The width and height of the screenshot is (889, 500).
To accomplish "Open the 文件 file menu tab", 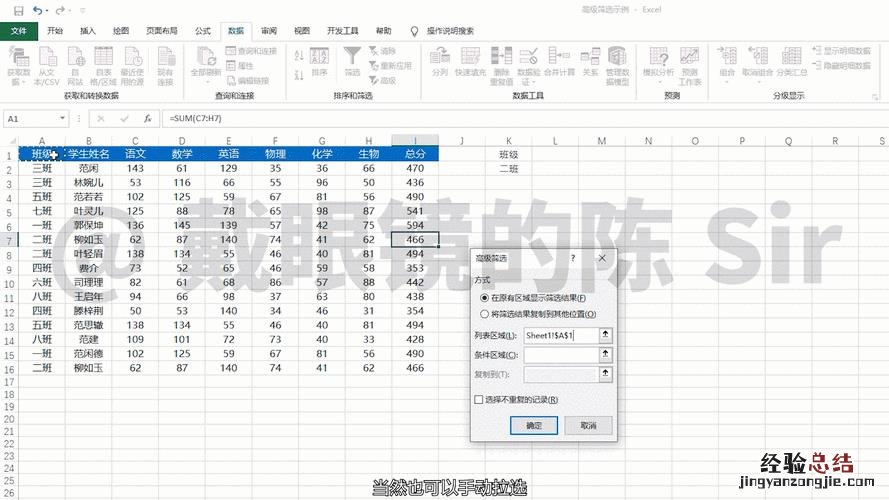I will 18,31.
